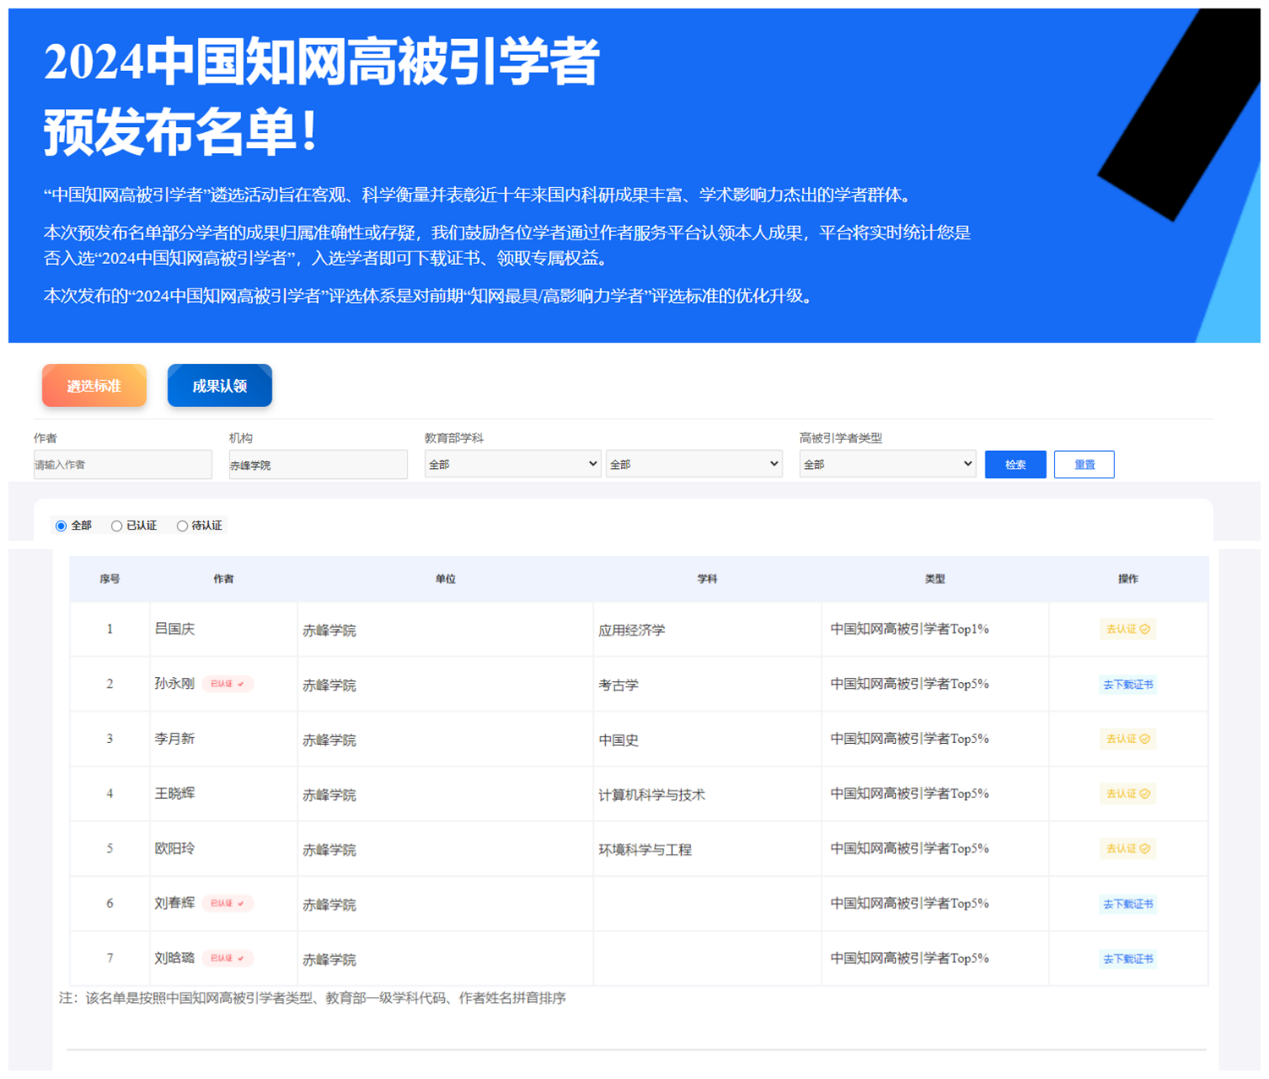Focus the 机构 input containing 赤峰学院
1269x1079 pixels.
[318, 464]
